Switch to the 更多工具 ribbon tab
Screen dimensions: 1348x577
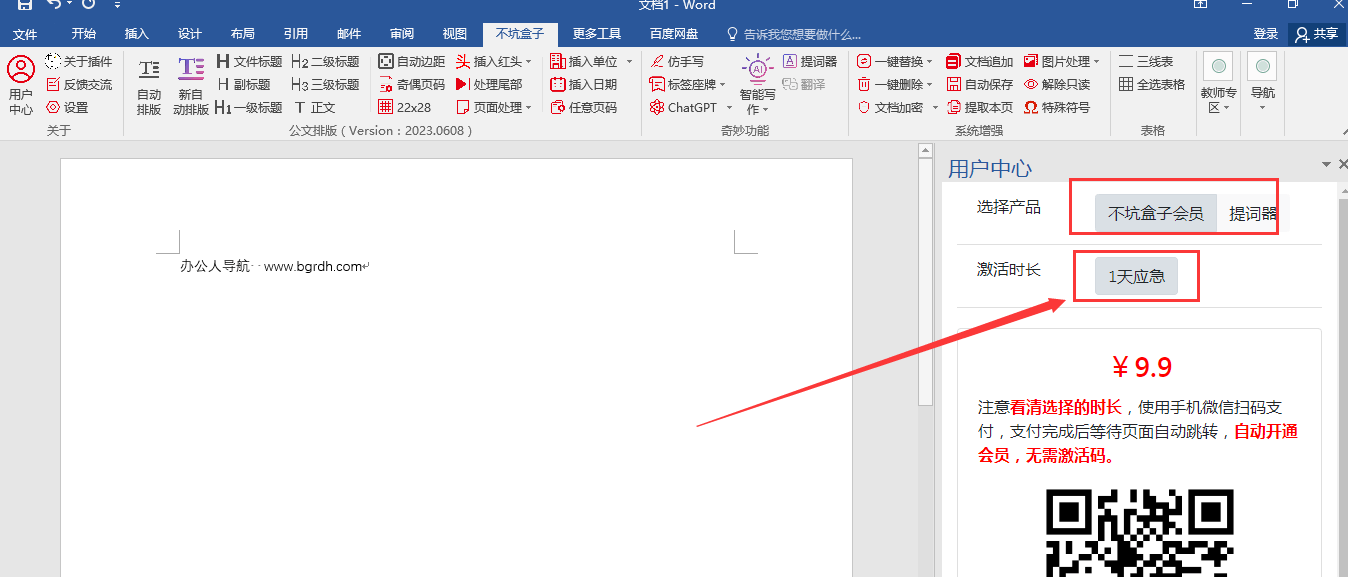(x=597, y=33)
